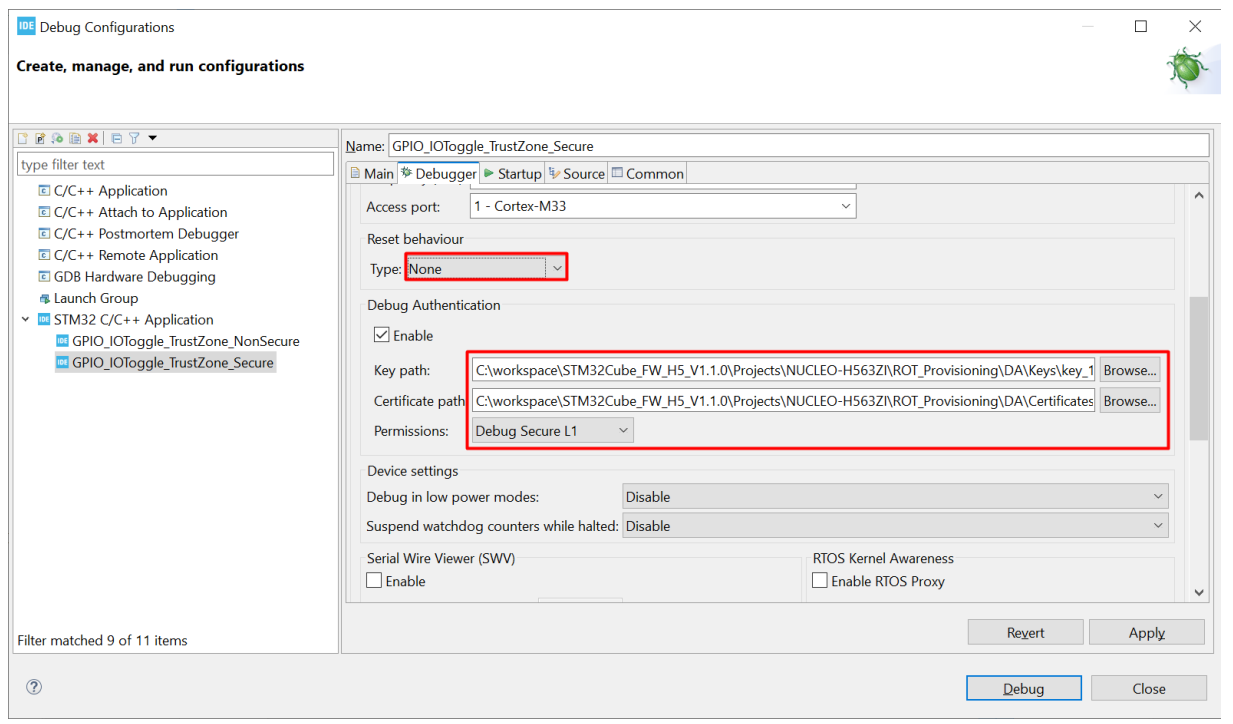Create a new launch configuration
Screen dimensions: 1233x724
(x=23, y=138)
